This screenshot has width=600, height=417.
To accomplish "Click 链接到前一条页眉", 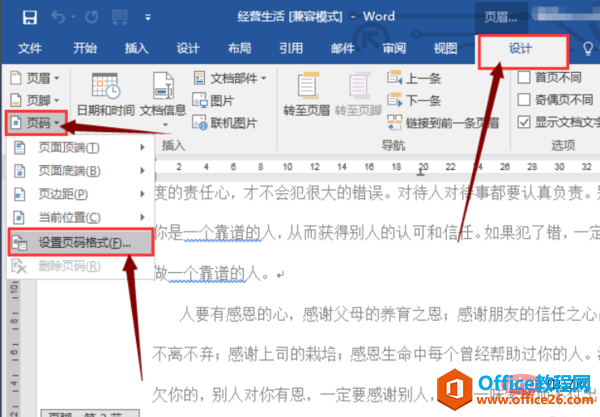I will click(443, 123).
